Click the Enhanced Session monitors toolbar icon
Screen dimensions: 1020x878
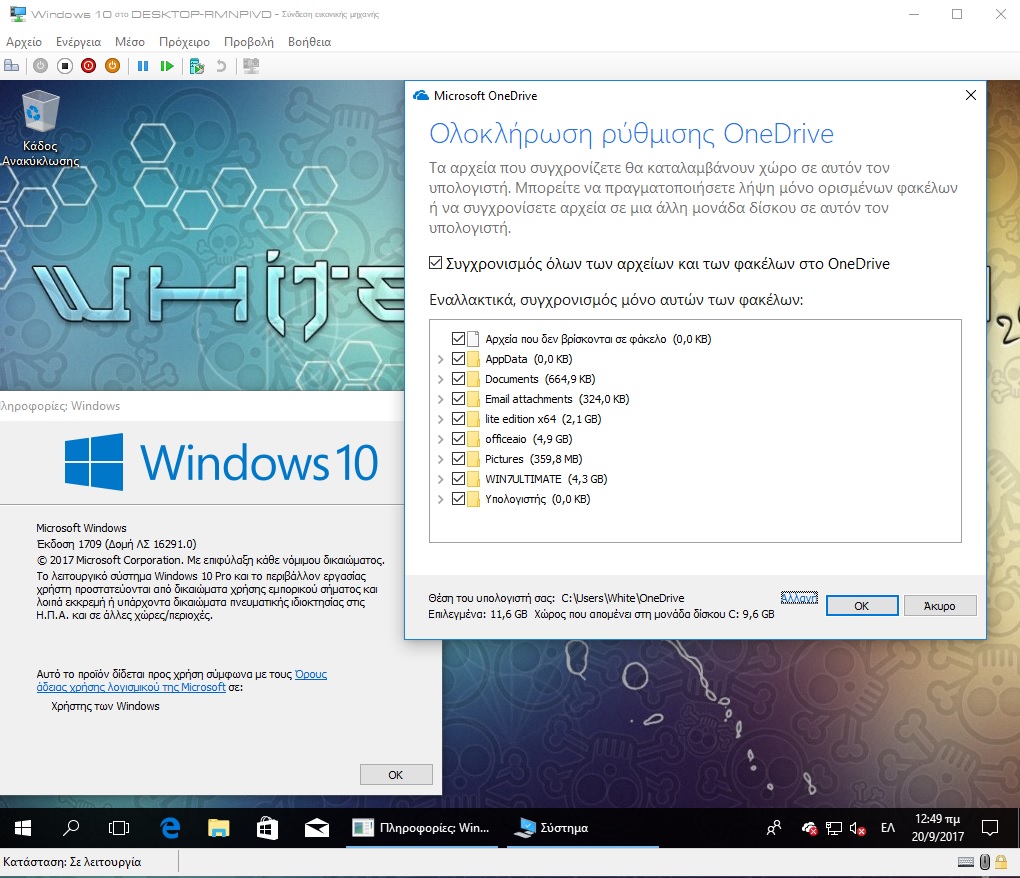pyautogui.click(x=251, y=66)
